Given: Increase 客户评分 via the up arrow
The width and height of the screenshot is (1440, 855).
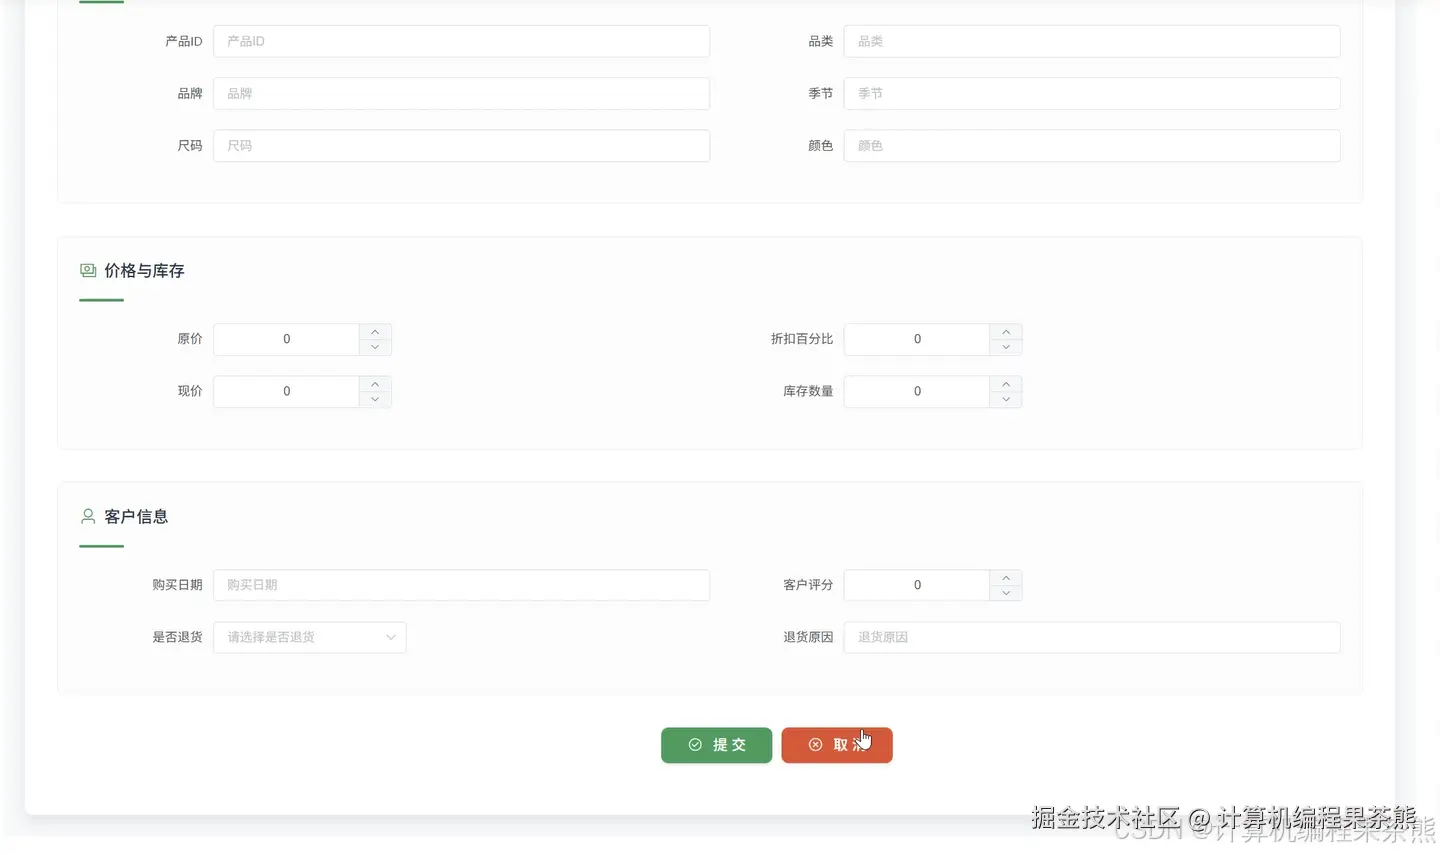Looking at the screenshot, I should [1005, 577].
